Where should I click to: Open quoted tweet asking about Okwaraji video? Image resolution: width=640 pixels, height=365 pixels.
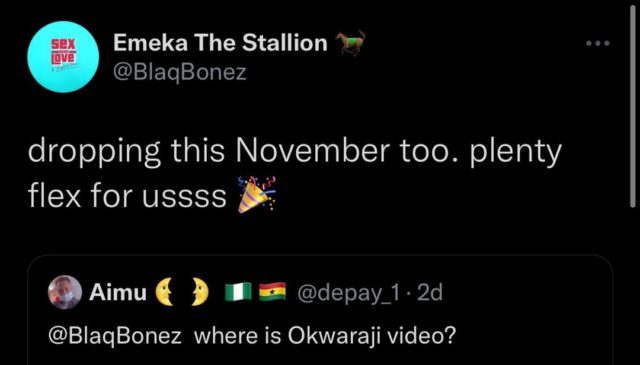320,310
